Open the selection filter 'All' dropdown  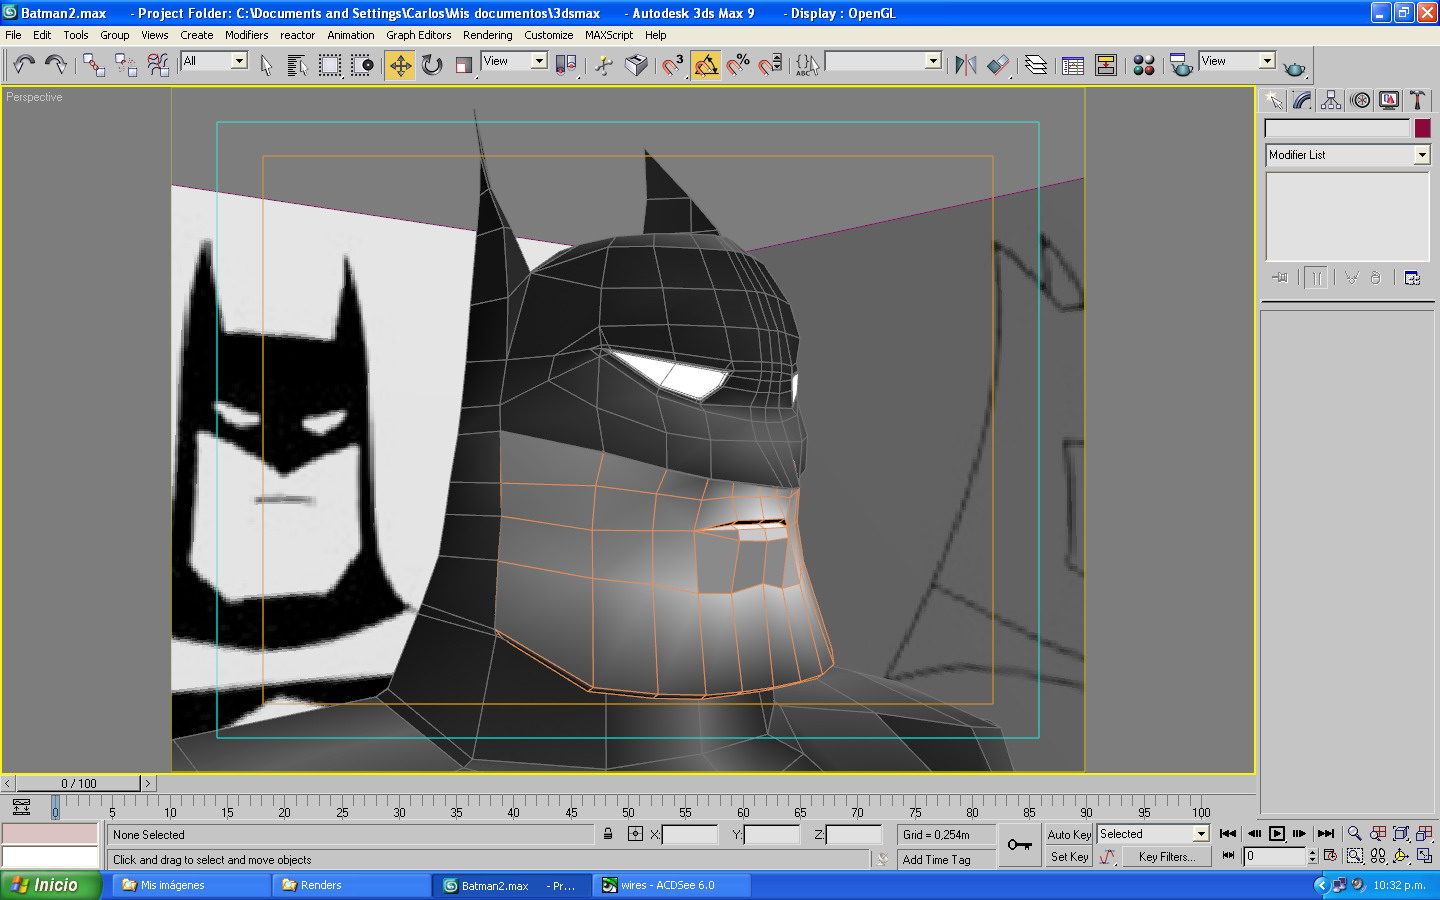tap(239, 61)
